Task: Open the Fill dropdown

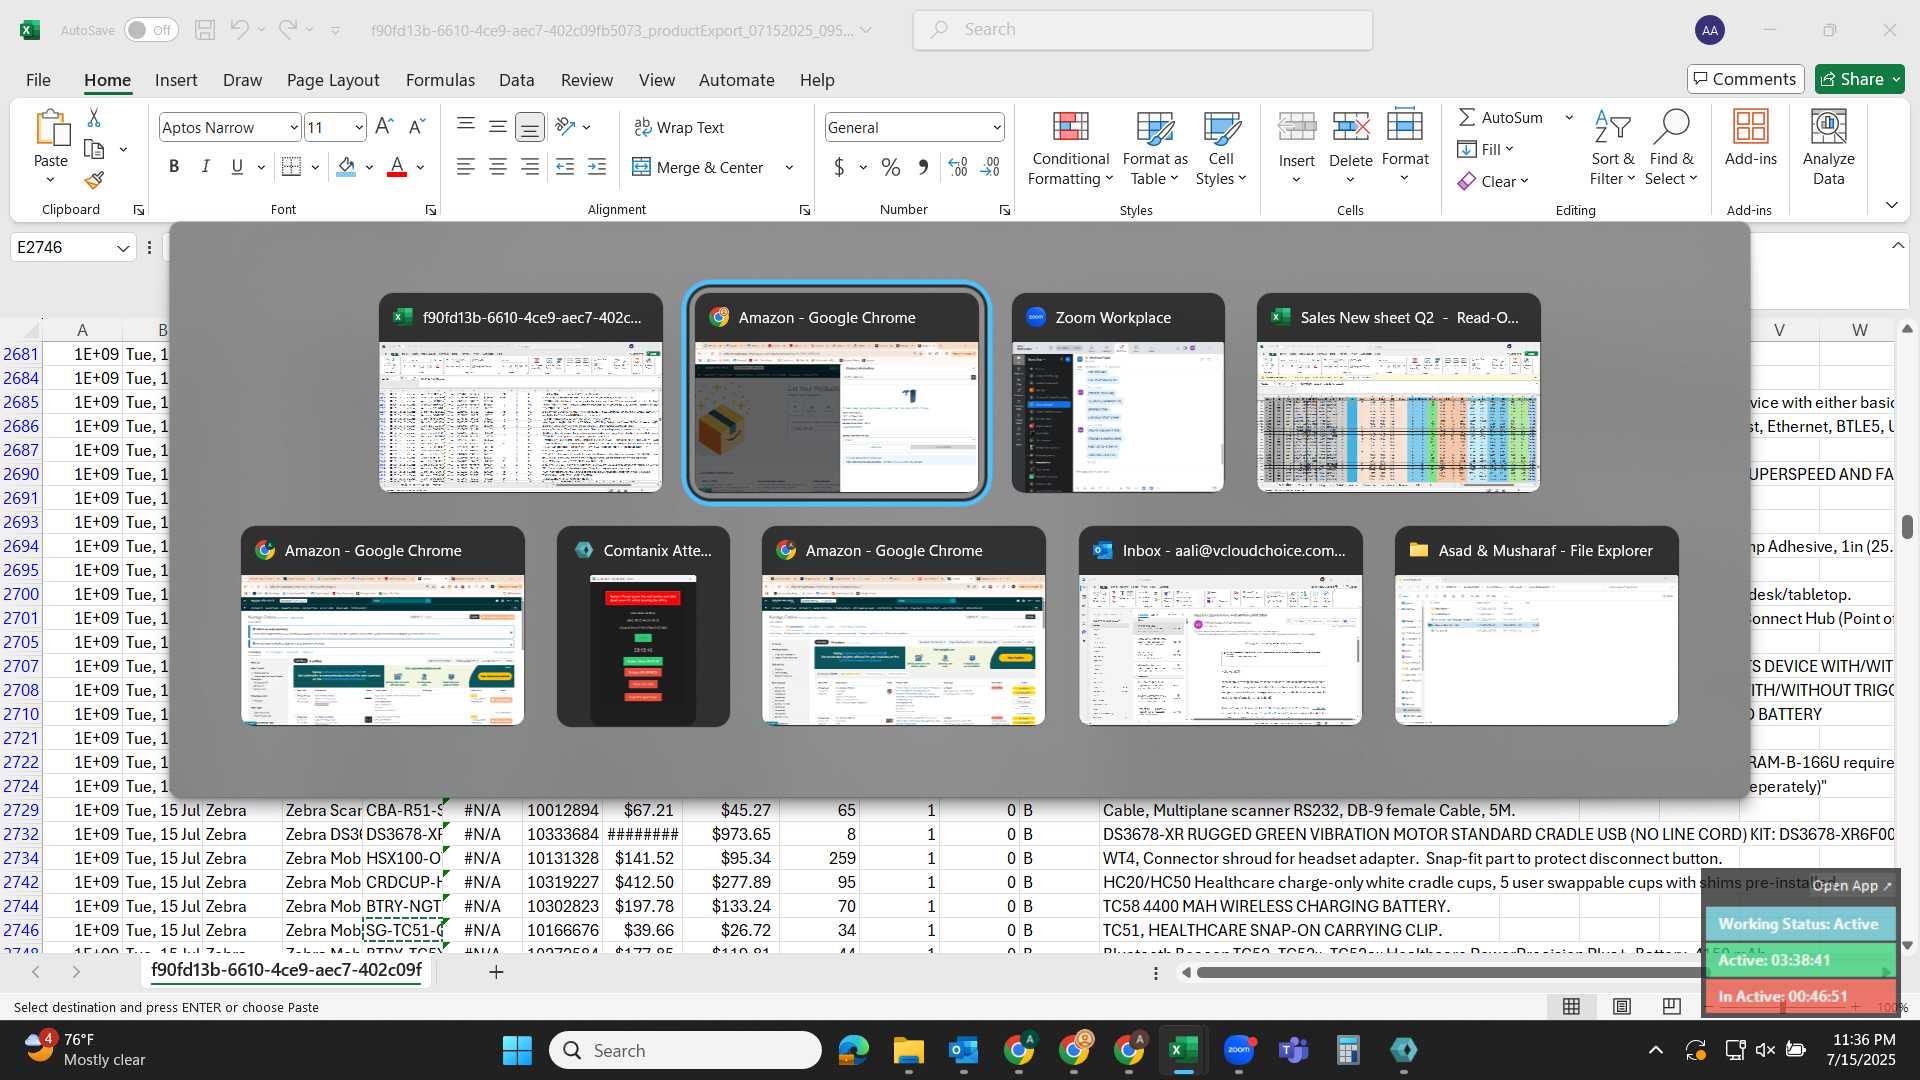Action: click(x=1486, y=149)
